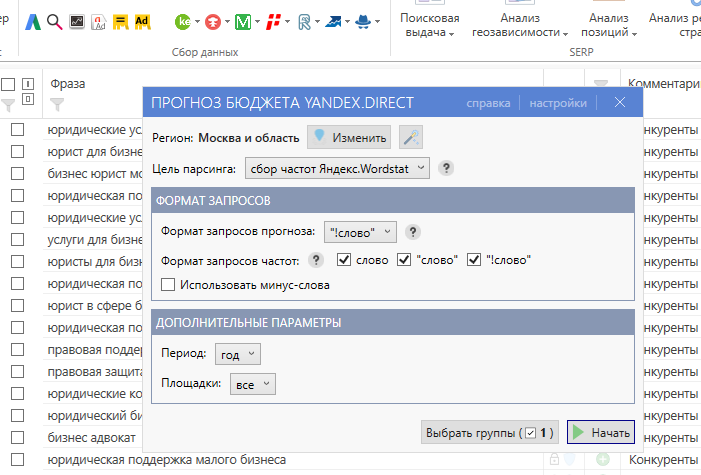Click the boxed I icon in the table header
Viewport: 701px width, 475px height.
click(28, 84)
